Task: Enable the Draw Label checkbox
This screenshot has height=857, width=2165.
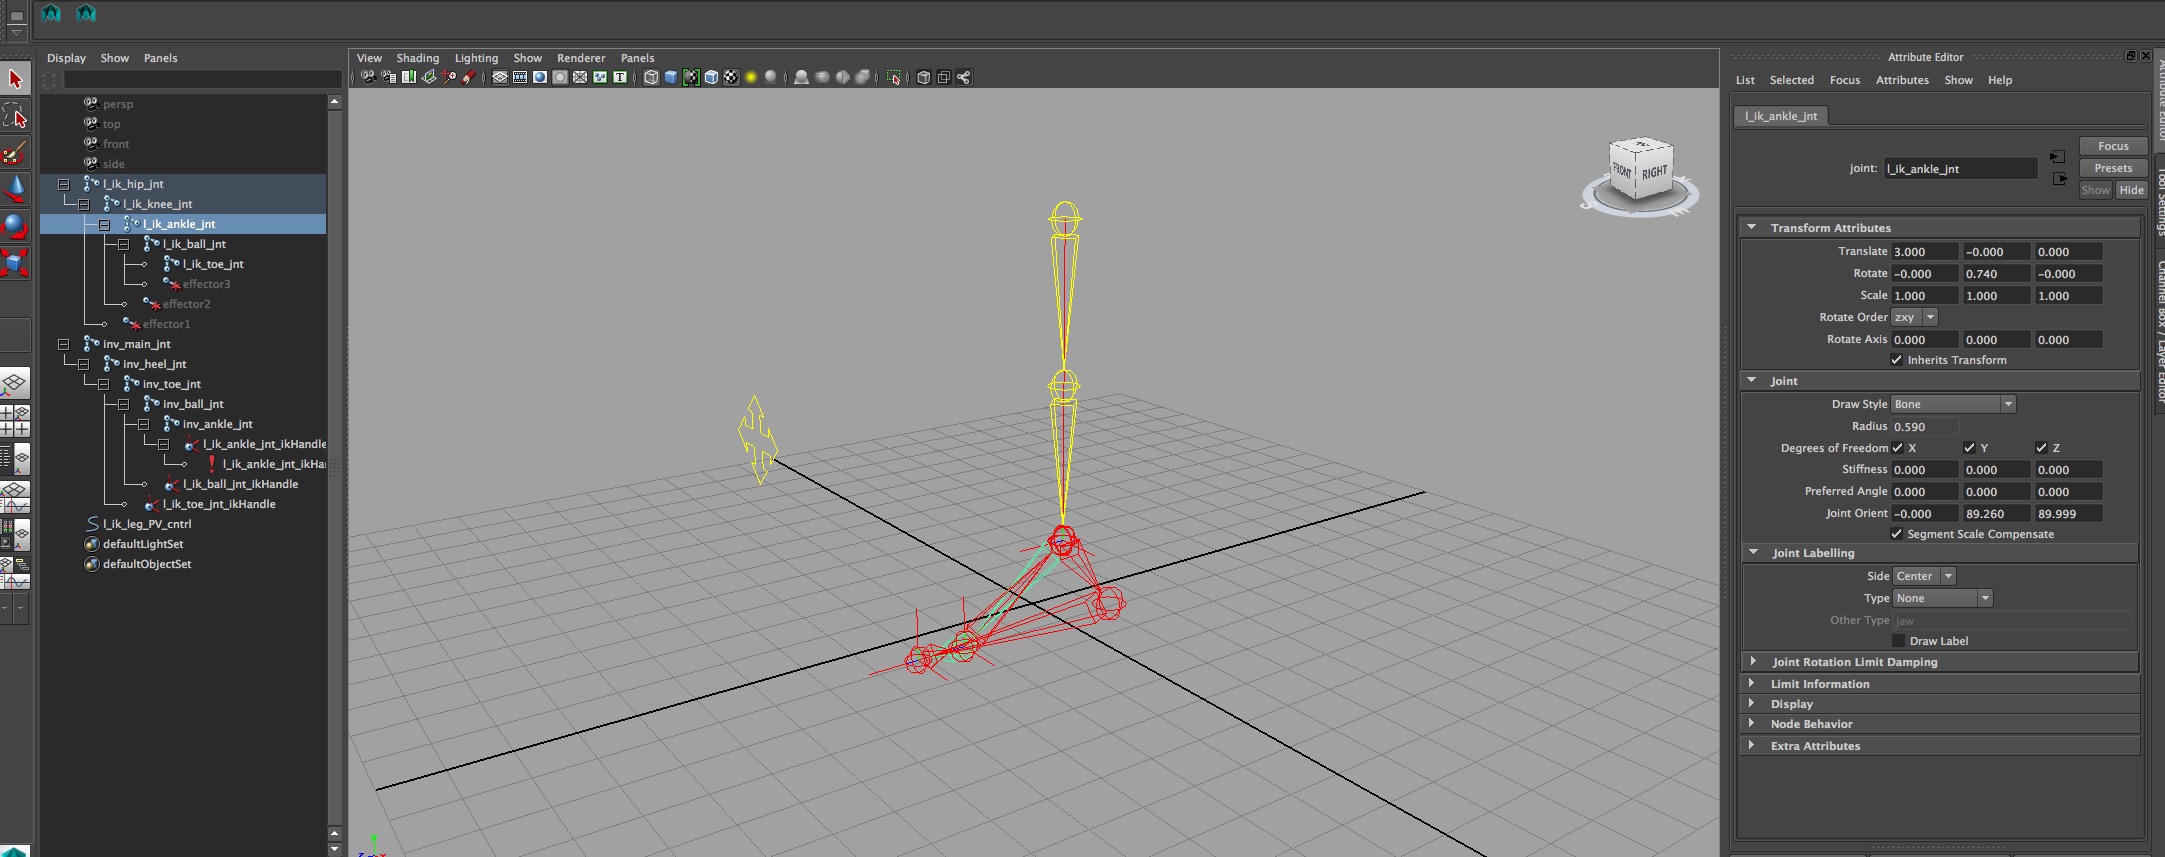Action: 1898,641
